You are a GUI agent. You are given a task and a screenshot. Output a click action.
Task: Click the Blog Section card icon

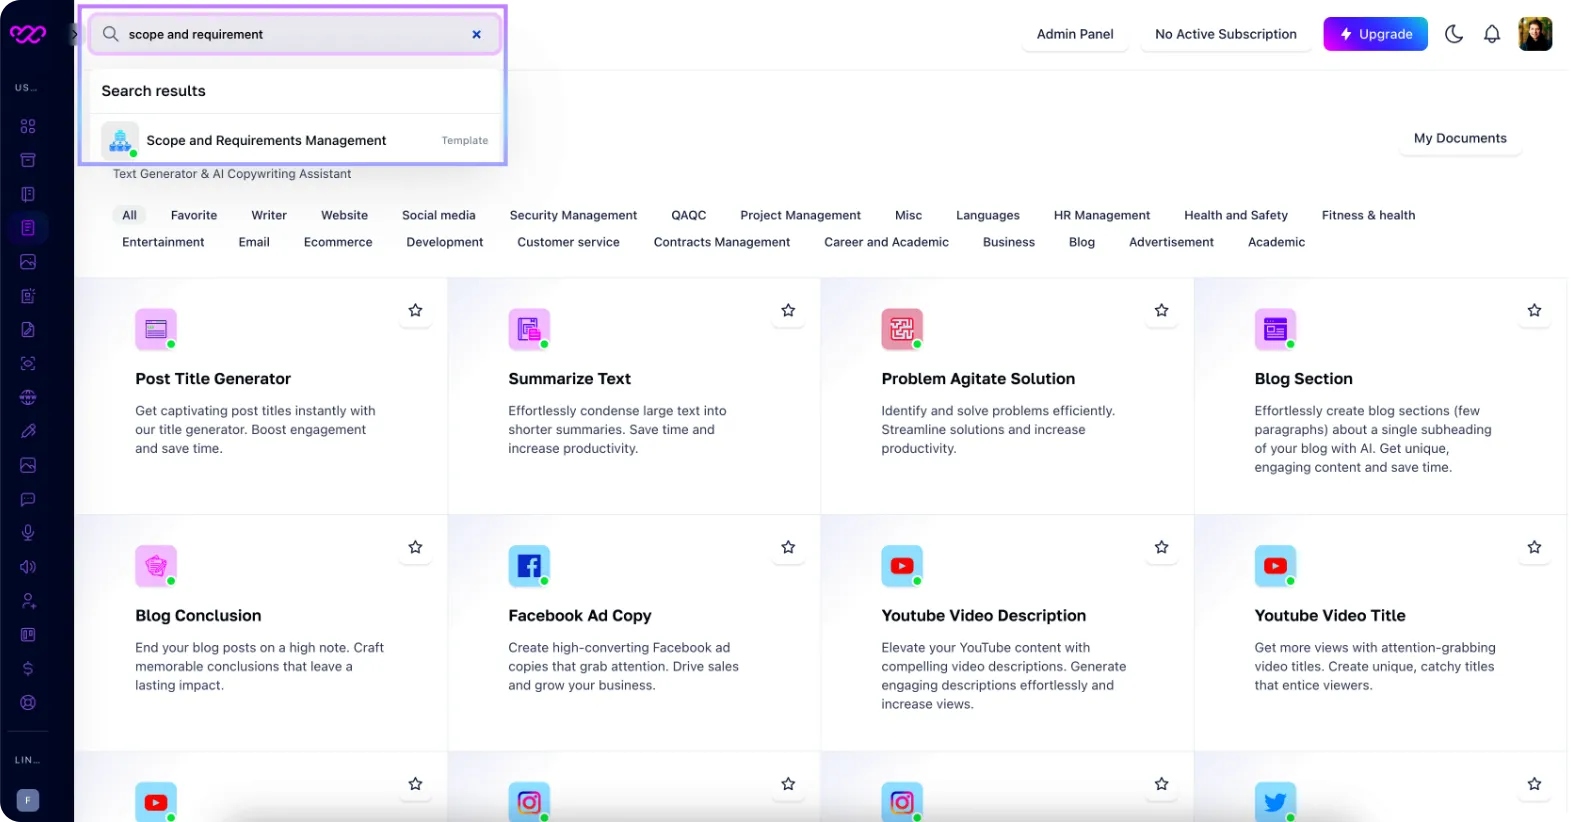click(1275, 329)
